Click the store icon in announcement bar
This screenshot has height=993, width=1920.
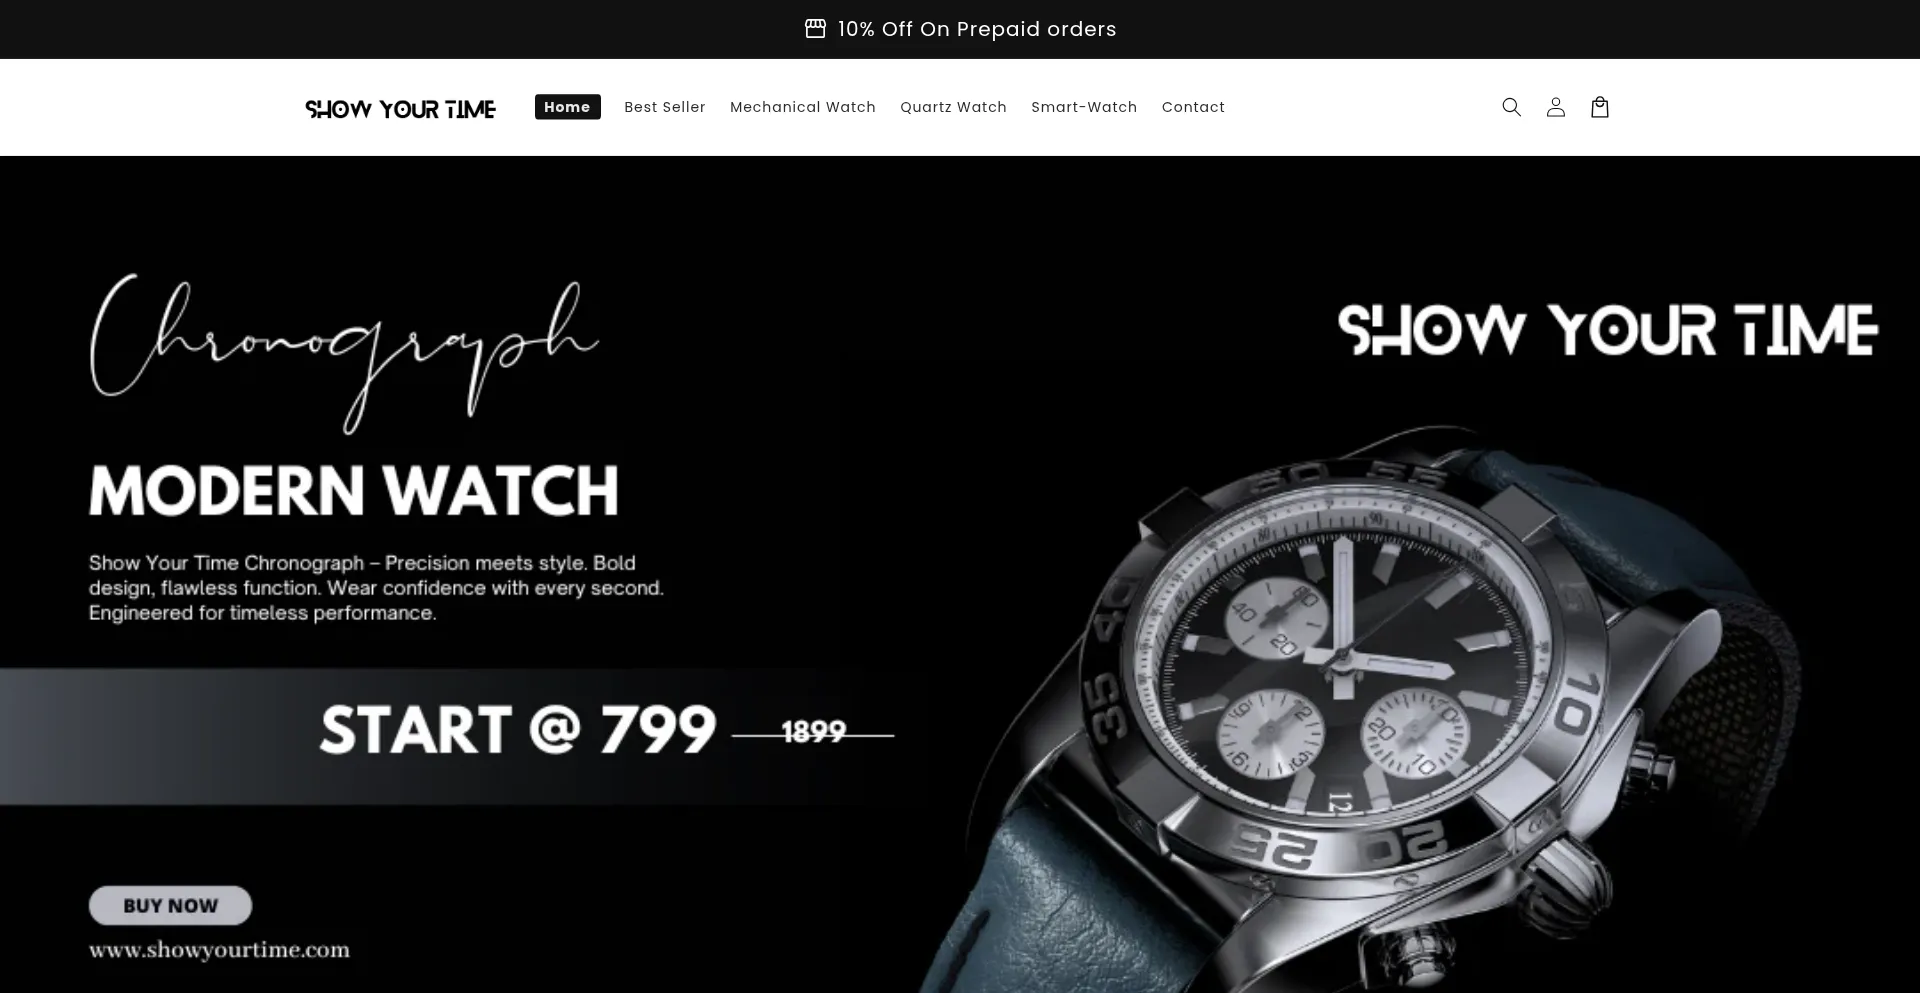[x=815, y=29]
